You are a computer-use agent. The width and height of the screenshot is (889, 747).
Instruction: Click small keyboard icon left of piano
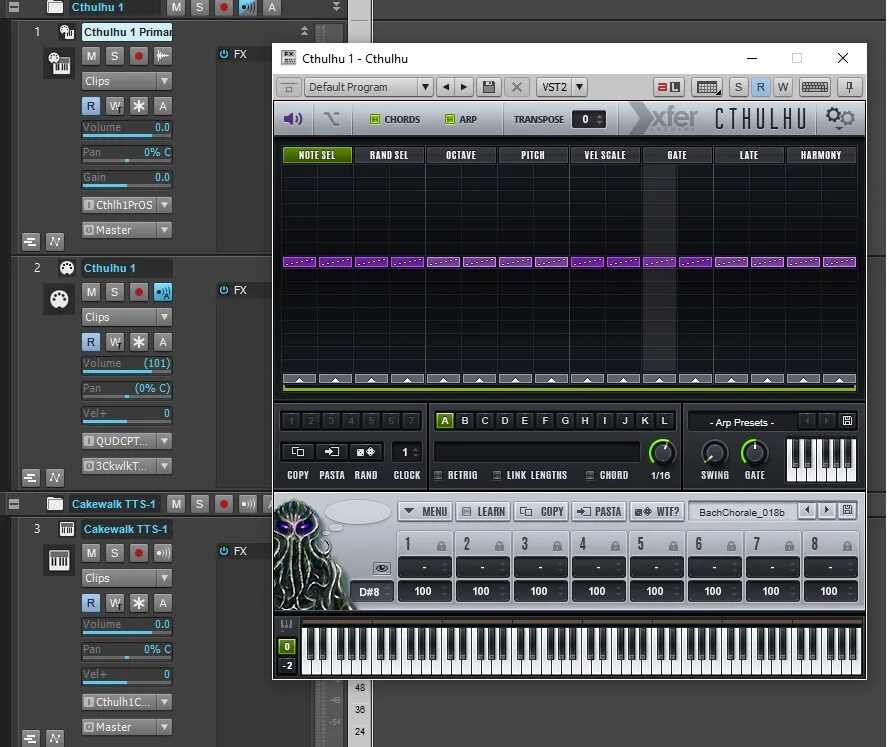coord(286,625)
